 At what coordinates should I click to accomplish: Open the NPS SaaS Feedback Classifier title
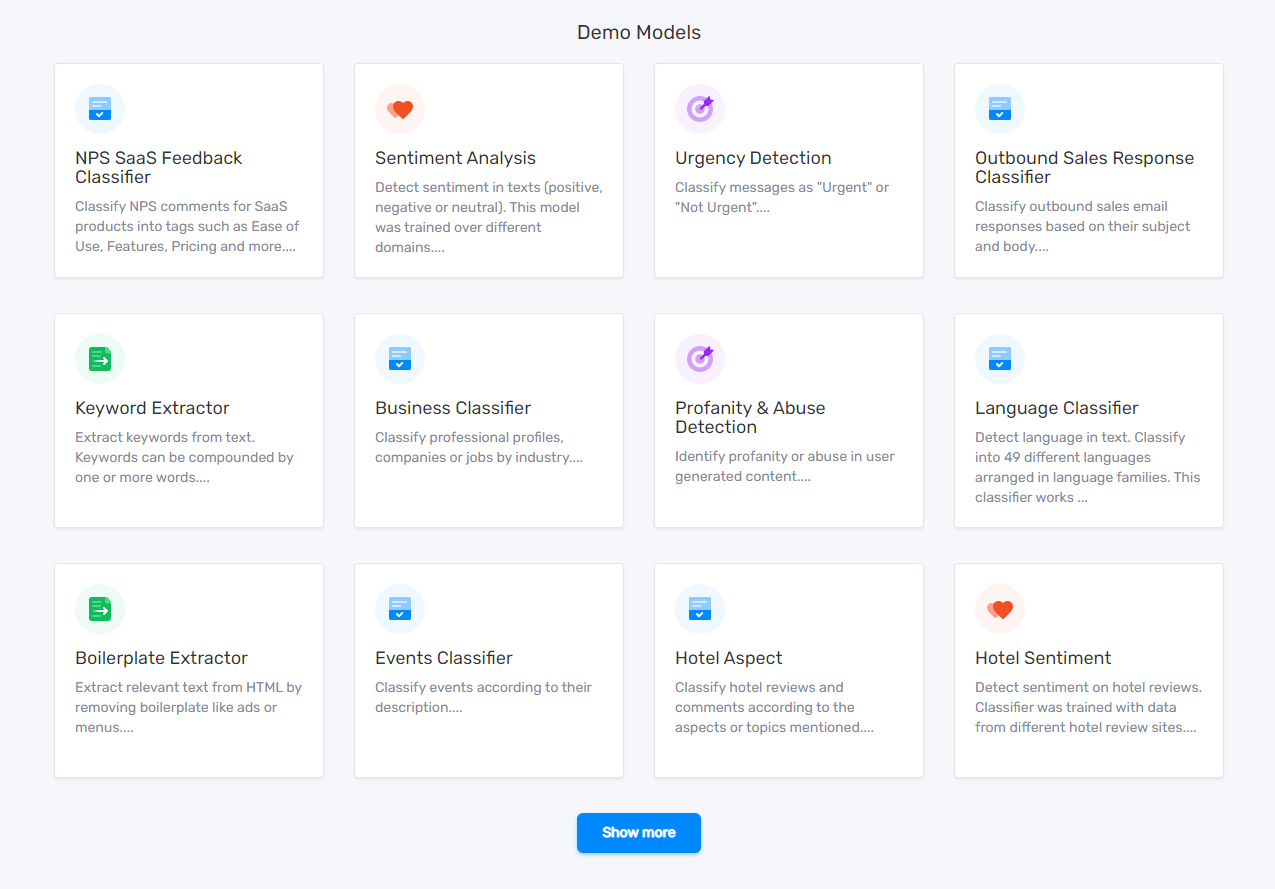(x=159, y=167)
